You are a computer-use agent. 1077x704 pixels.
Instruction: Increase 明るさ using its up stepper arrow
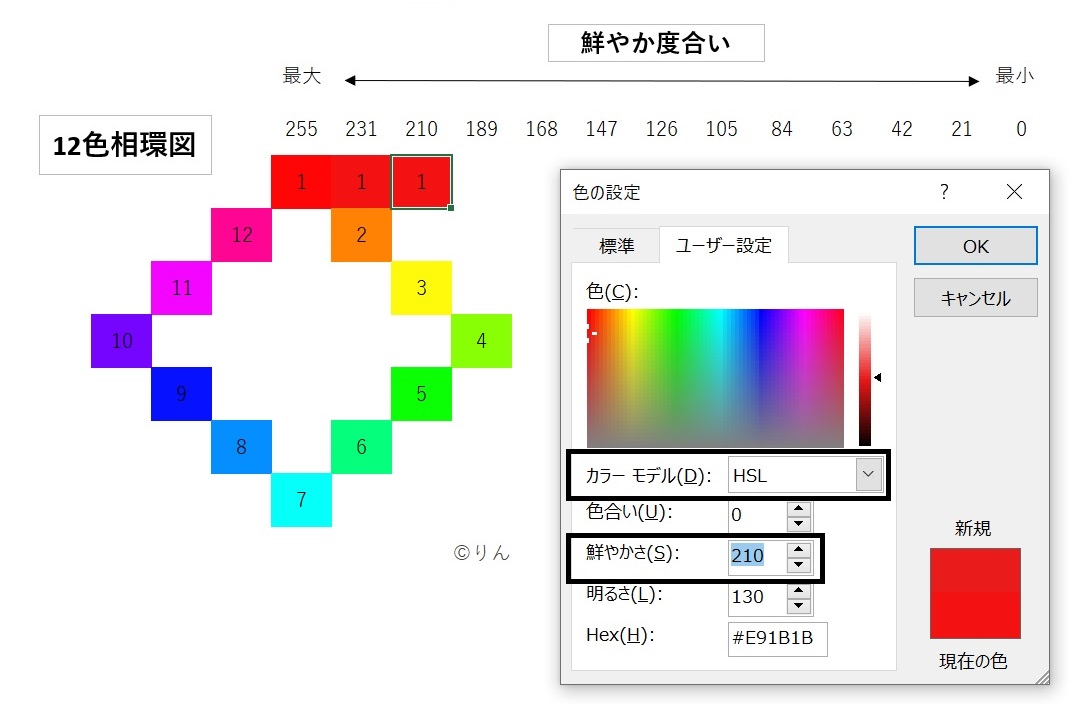tap(799, 591)
